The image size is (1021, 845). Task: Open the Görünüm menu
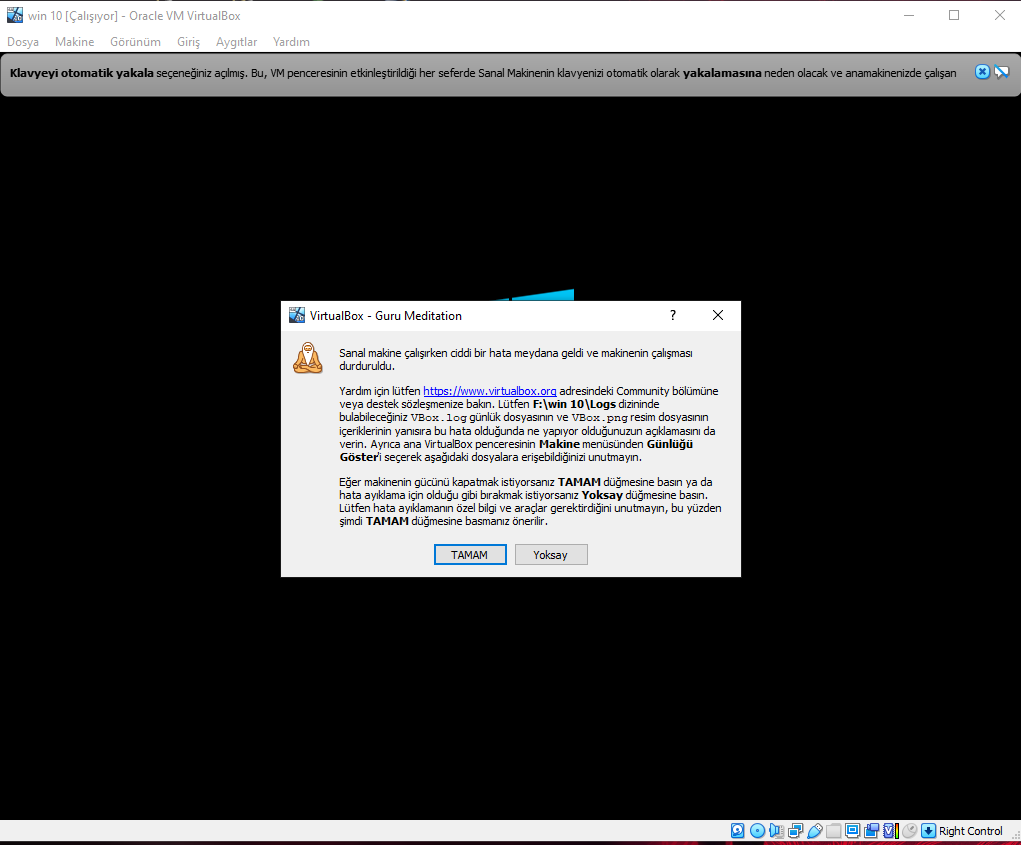tap(135, 42)
